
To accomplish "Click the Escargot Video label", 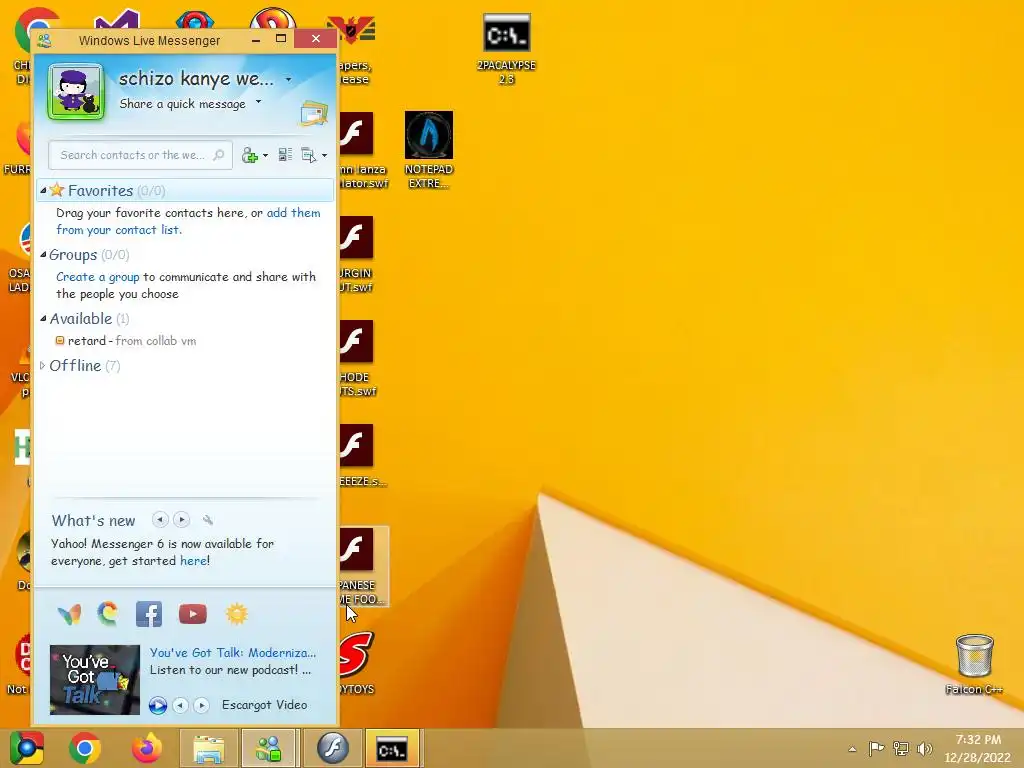I will (x=264, y=705).
